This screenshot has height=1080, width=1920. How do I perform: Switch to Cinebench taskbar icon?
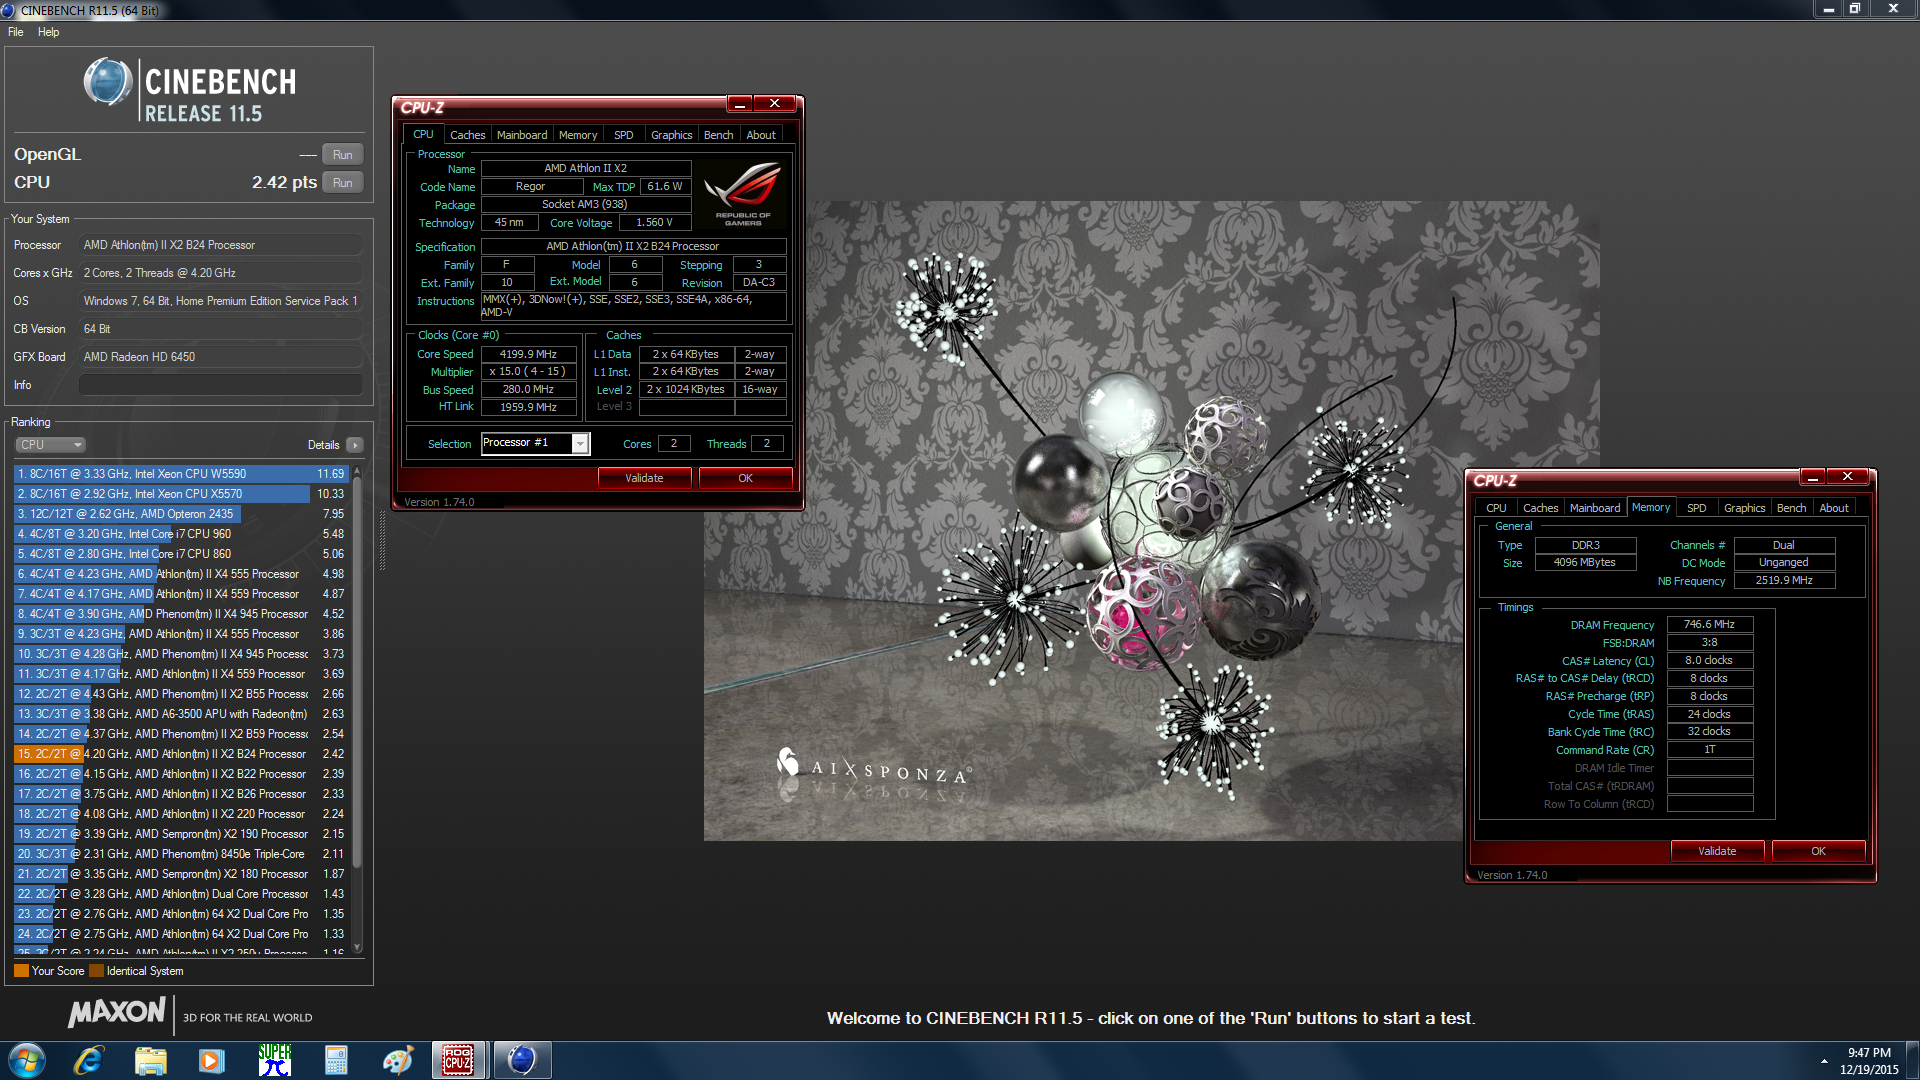(521, 1060)
